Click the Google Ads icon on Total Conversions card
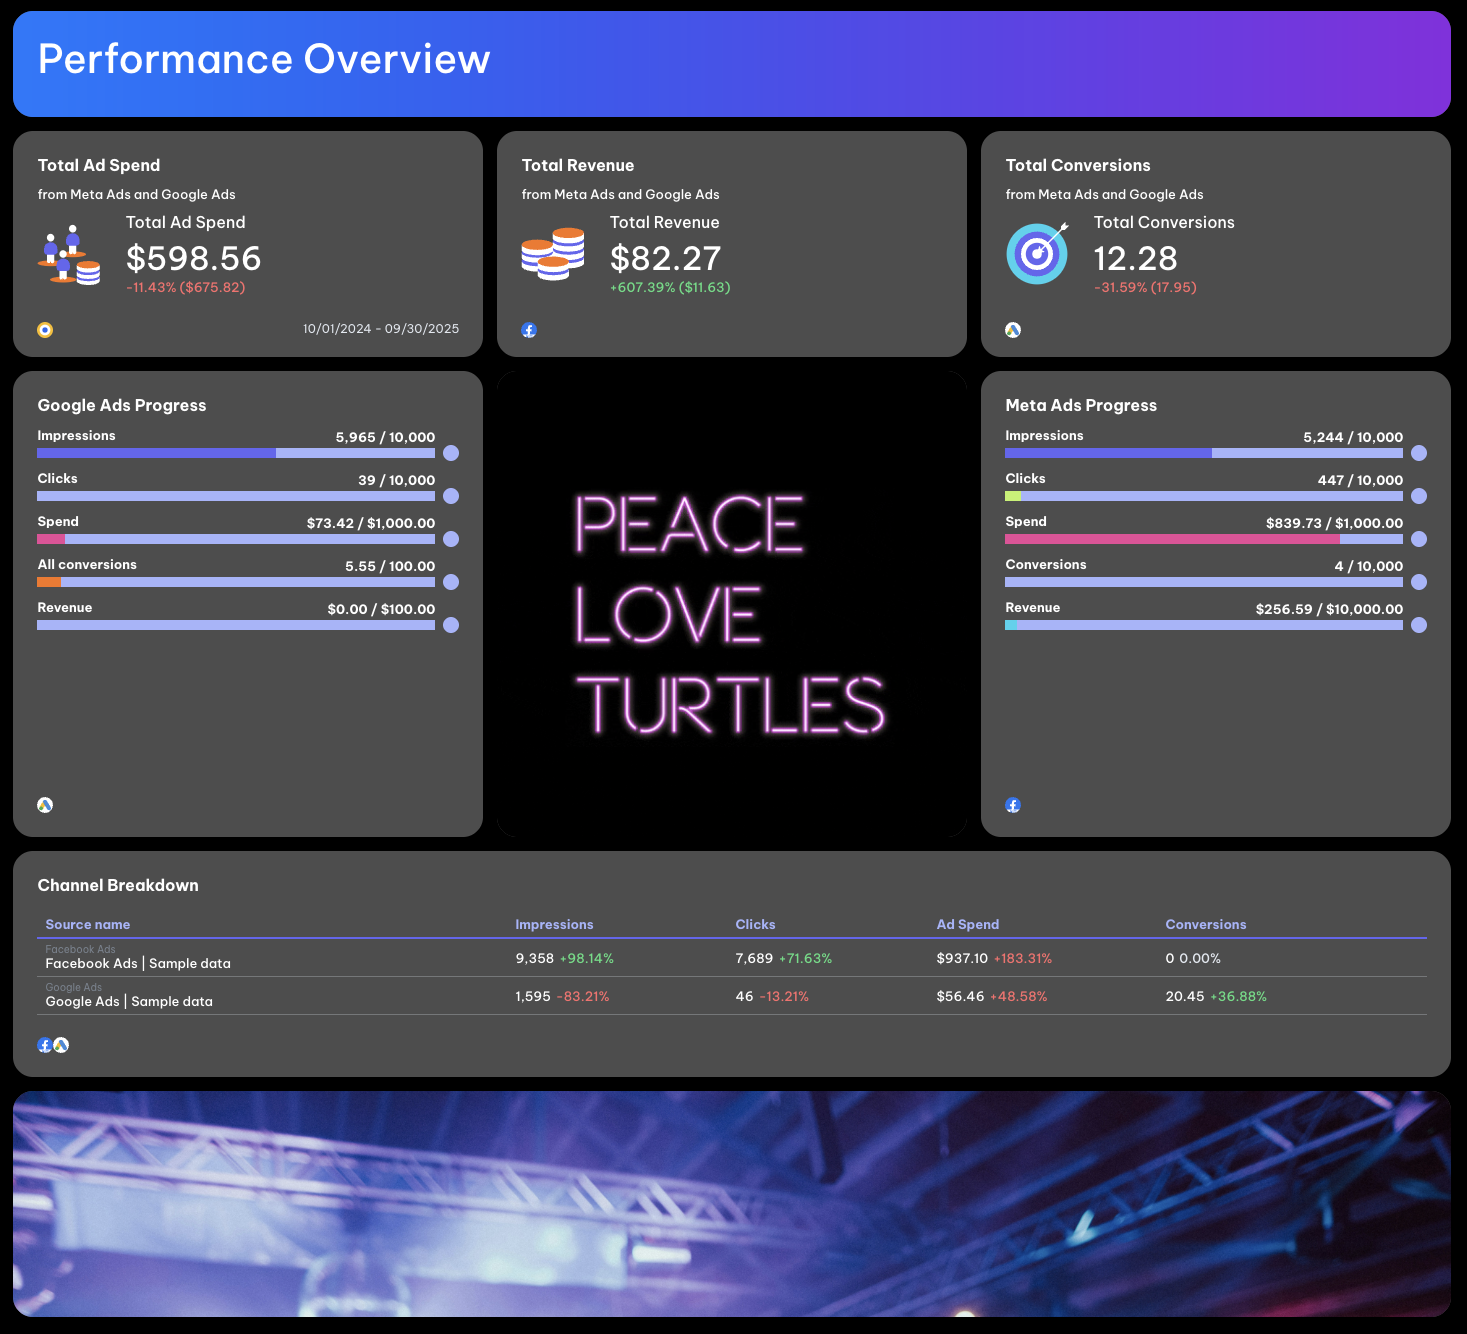1467x1334 pixels. 1013,330
